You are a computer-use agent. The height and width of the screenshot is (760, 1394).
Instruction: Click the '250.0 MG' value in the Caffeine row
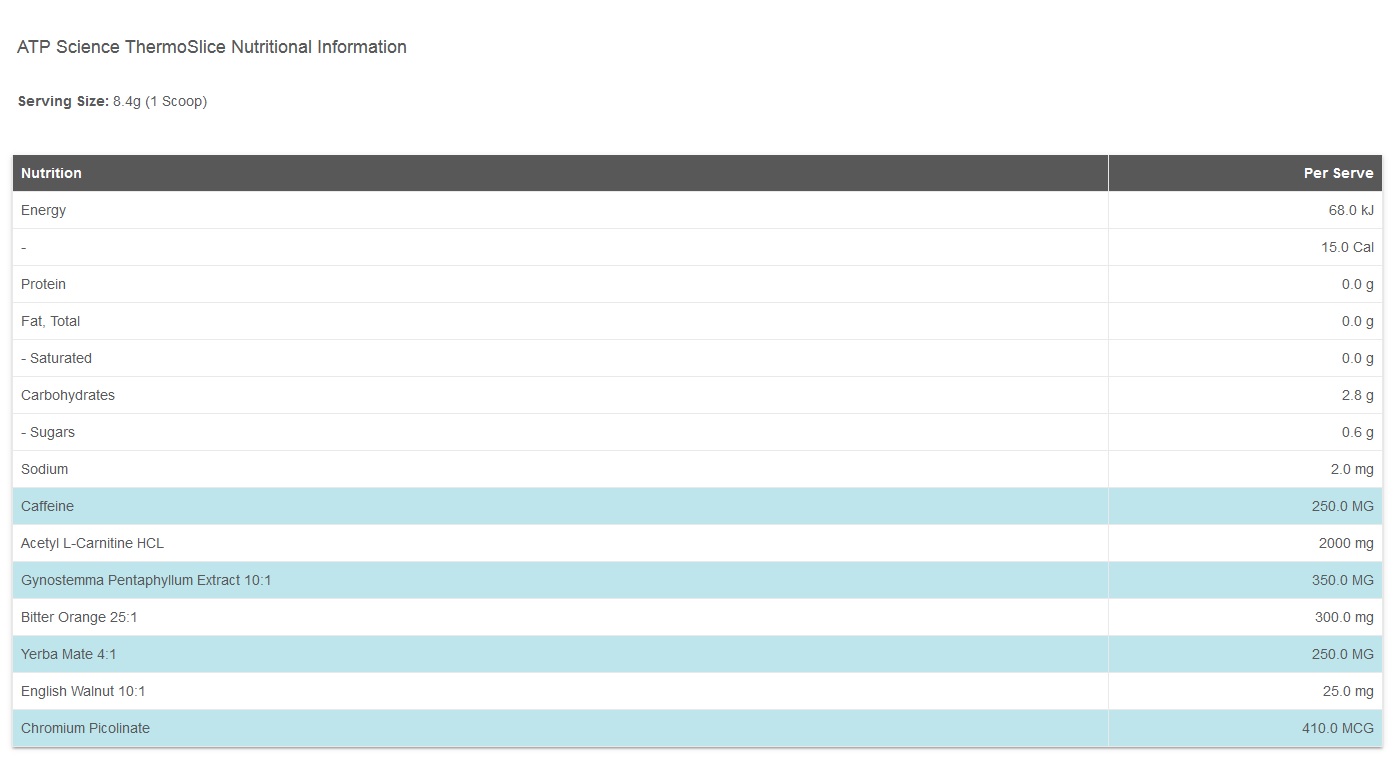1343,506
